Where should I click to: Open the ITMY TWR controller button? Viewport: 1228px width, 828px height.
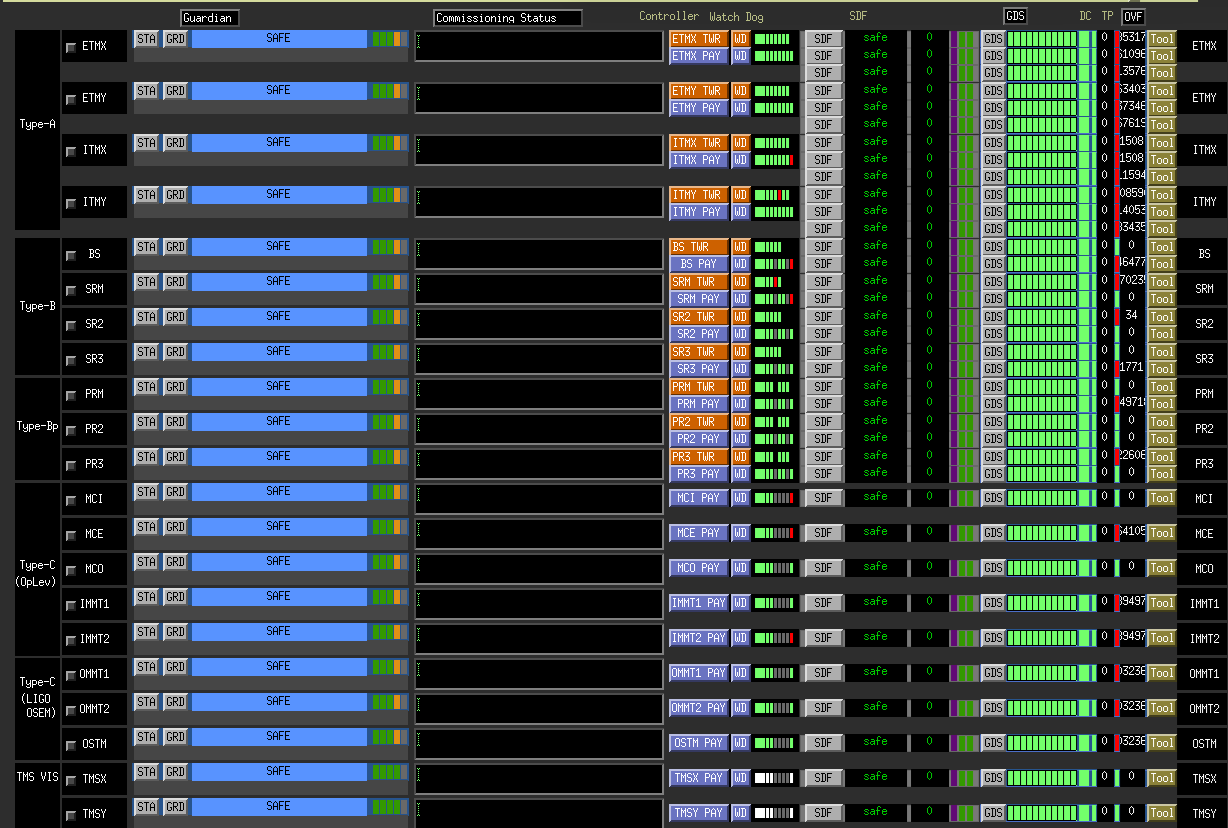698,195
